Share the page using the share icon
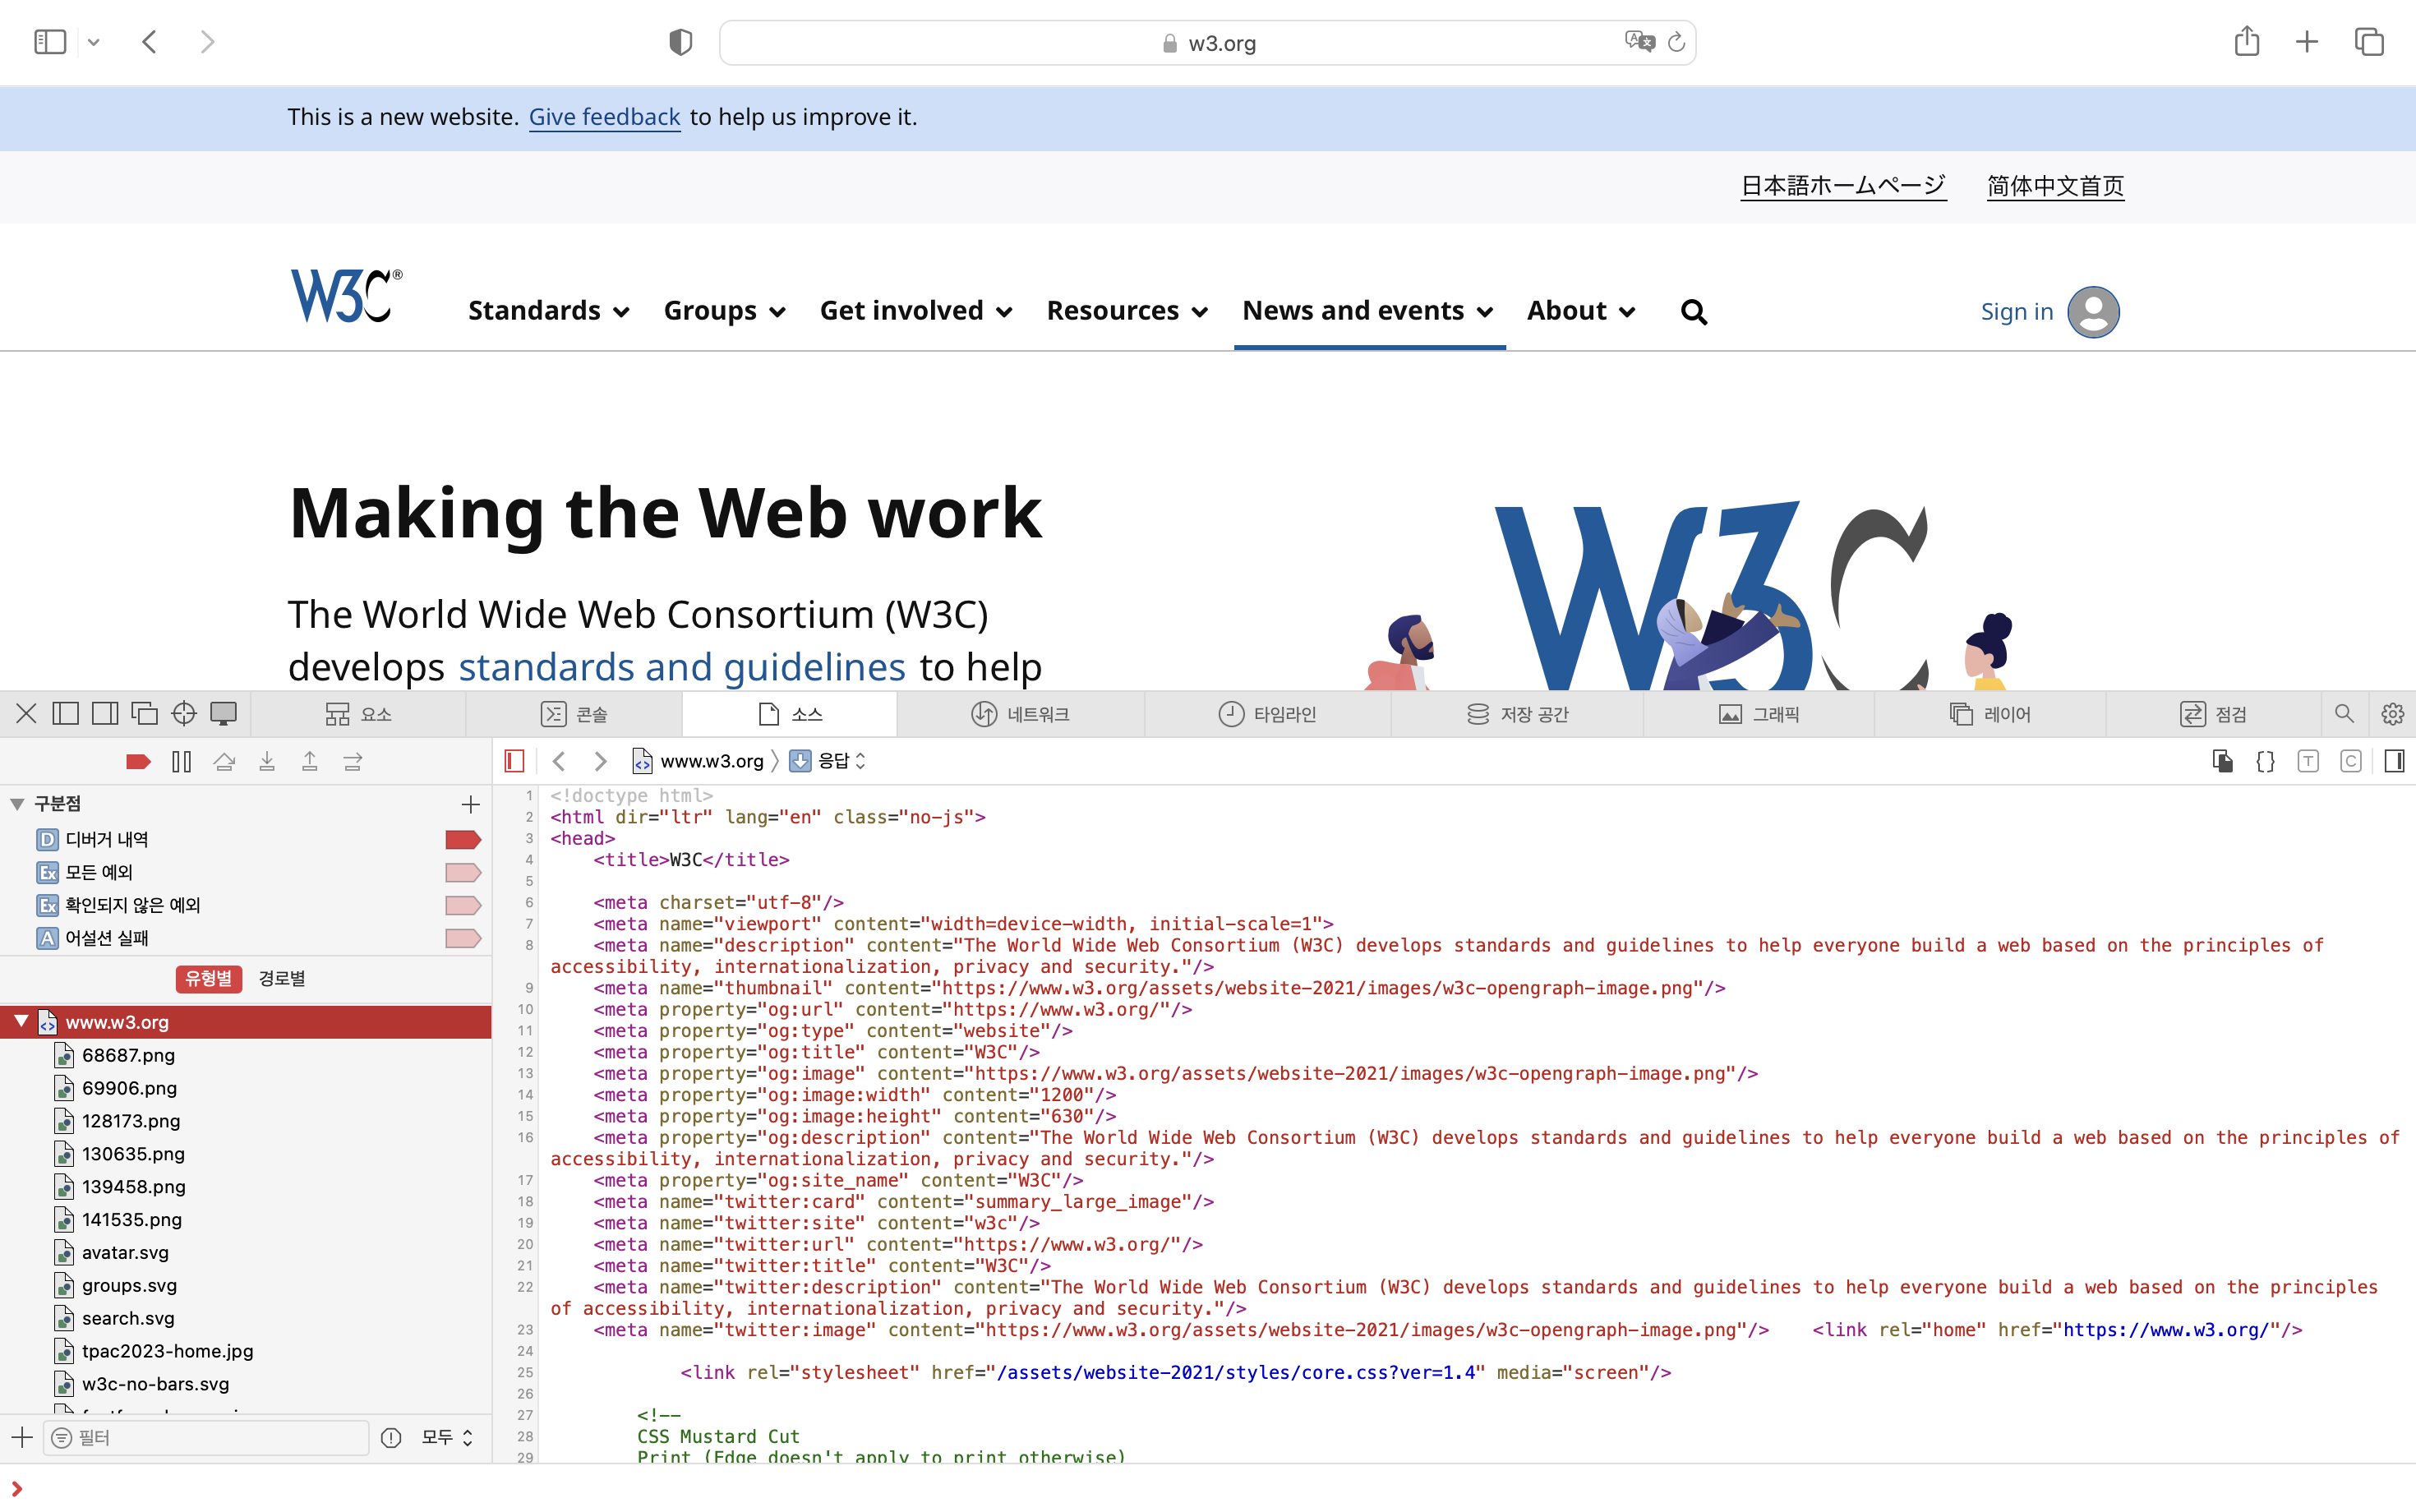The image size is (2416, 1512). pos(2246,41)
